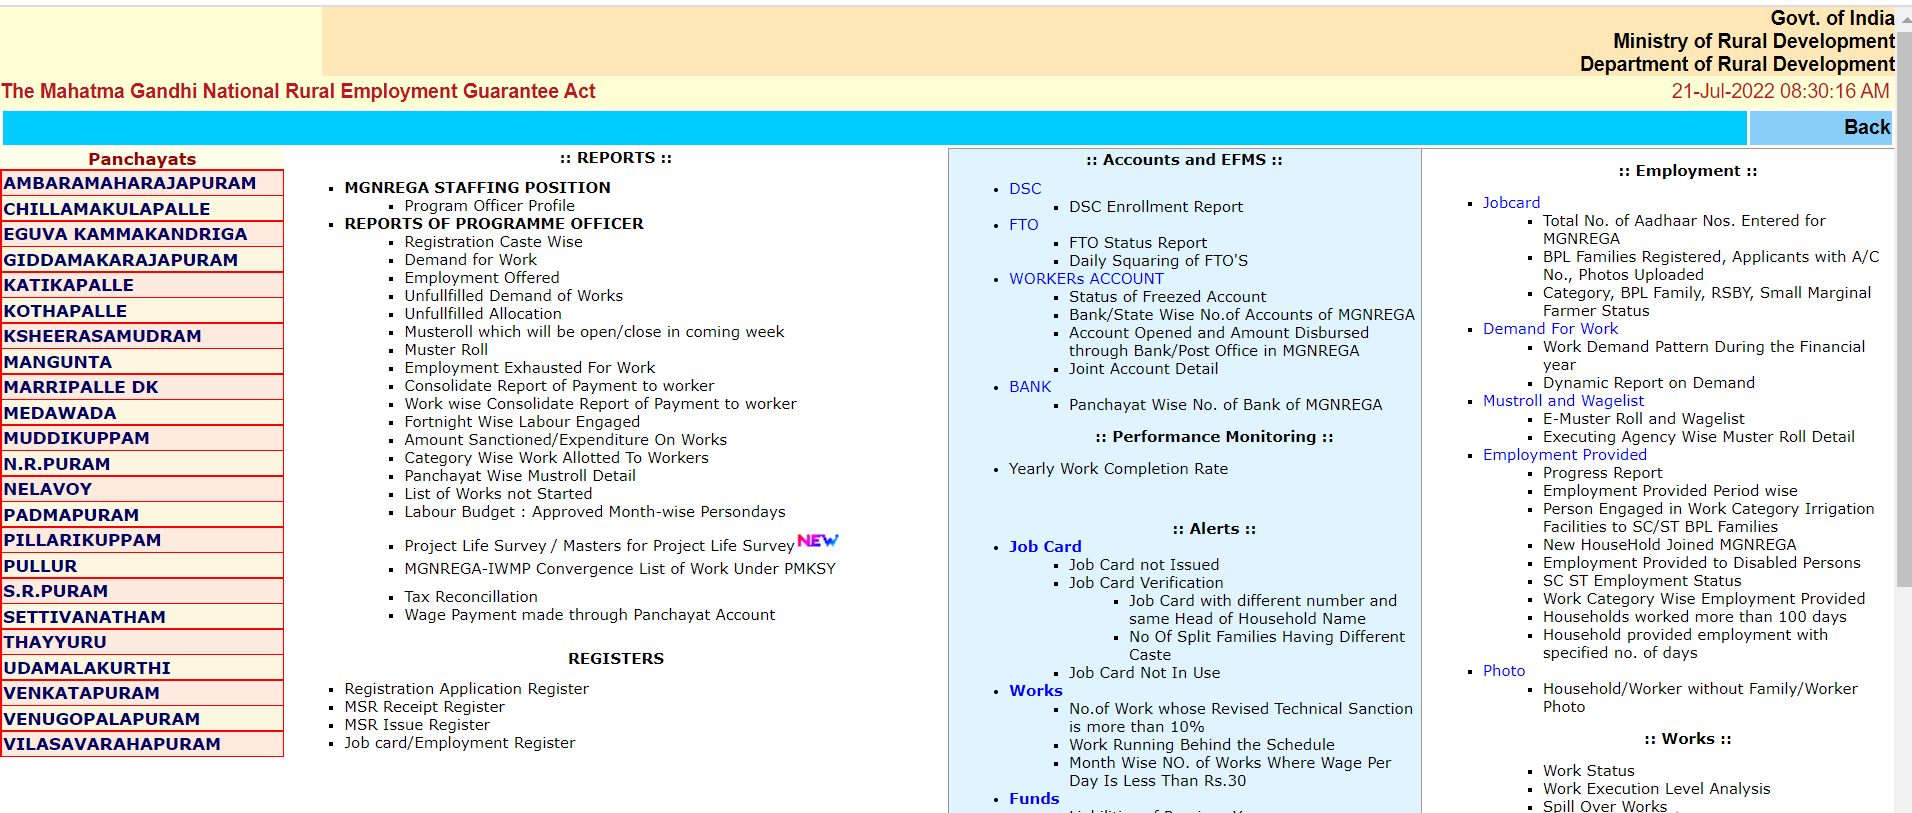The width and height of the screenshot is (1912, 813).
Task: Open DSC Enrollment Report
Action: (x=1156, y=207)
